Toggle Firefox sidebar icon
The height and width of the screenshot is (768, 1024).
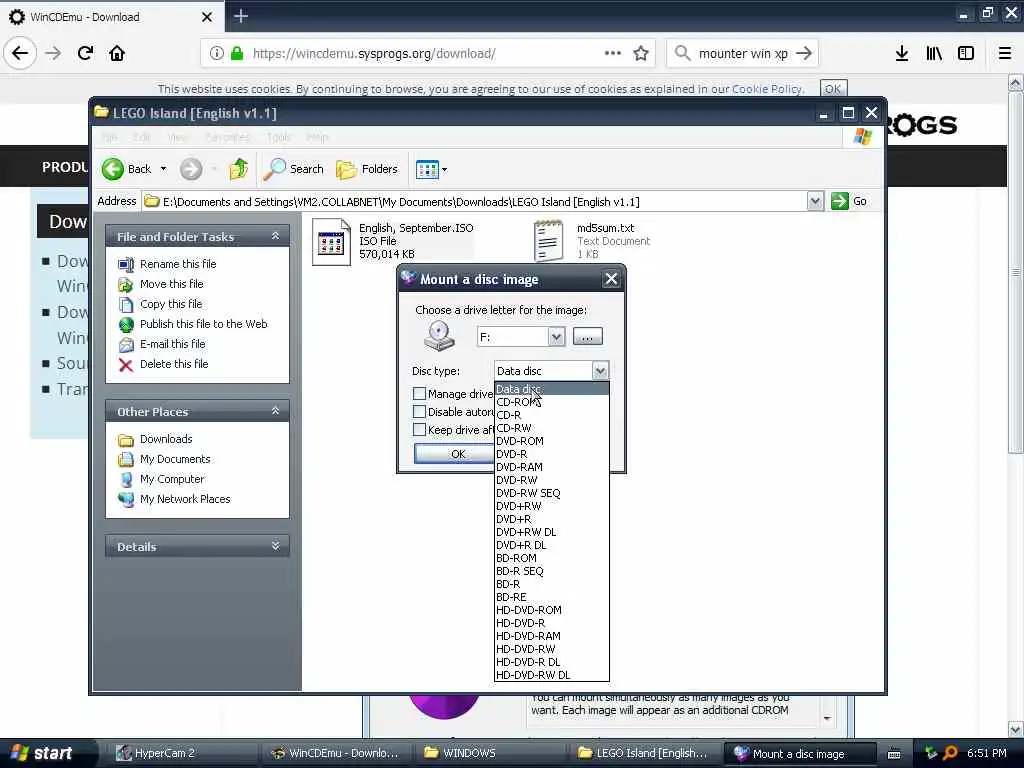(x=966, y=53)
